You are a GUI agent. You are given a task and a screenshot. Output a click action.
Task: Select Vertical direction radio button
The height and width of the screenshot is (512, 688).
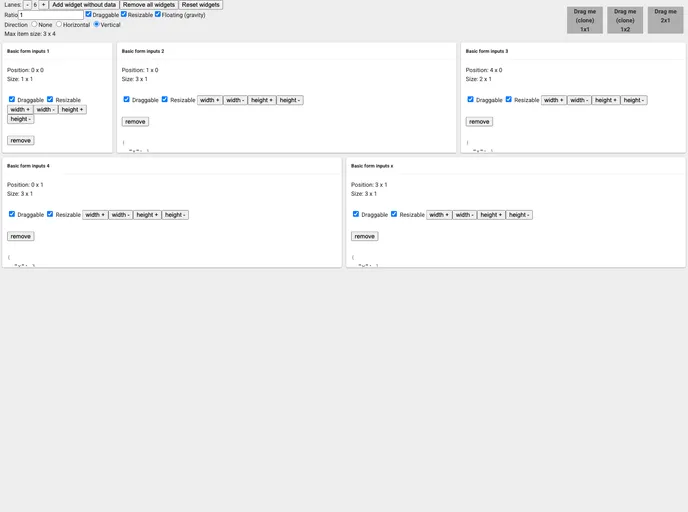point(97,24)
